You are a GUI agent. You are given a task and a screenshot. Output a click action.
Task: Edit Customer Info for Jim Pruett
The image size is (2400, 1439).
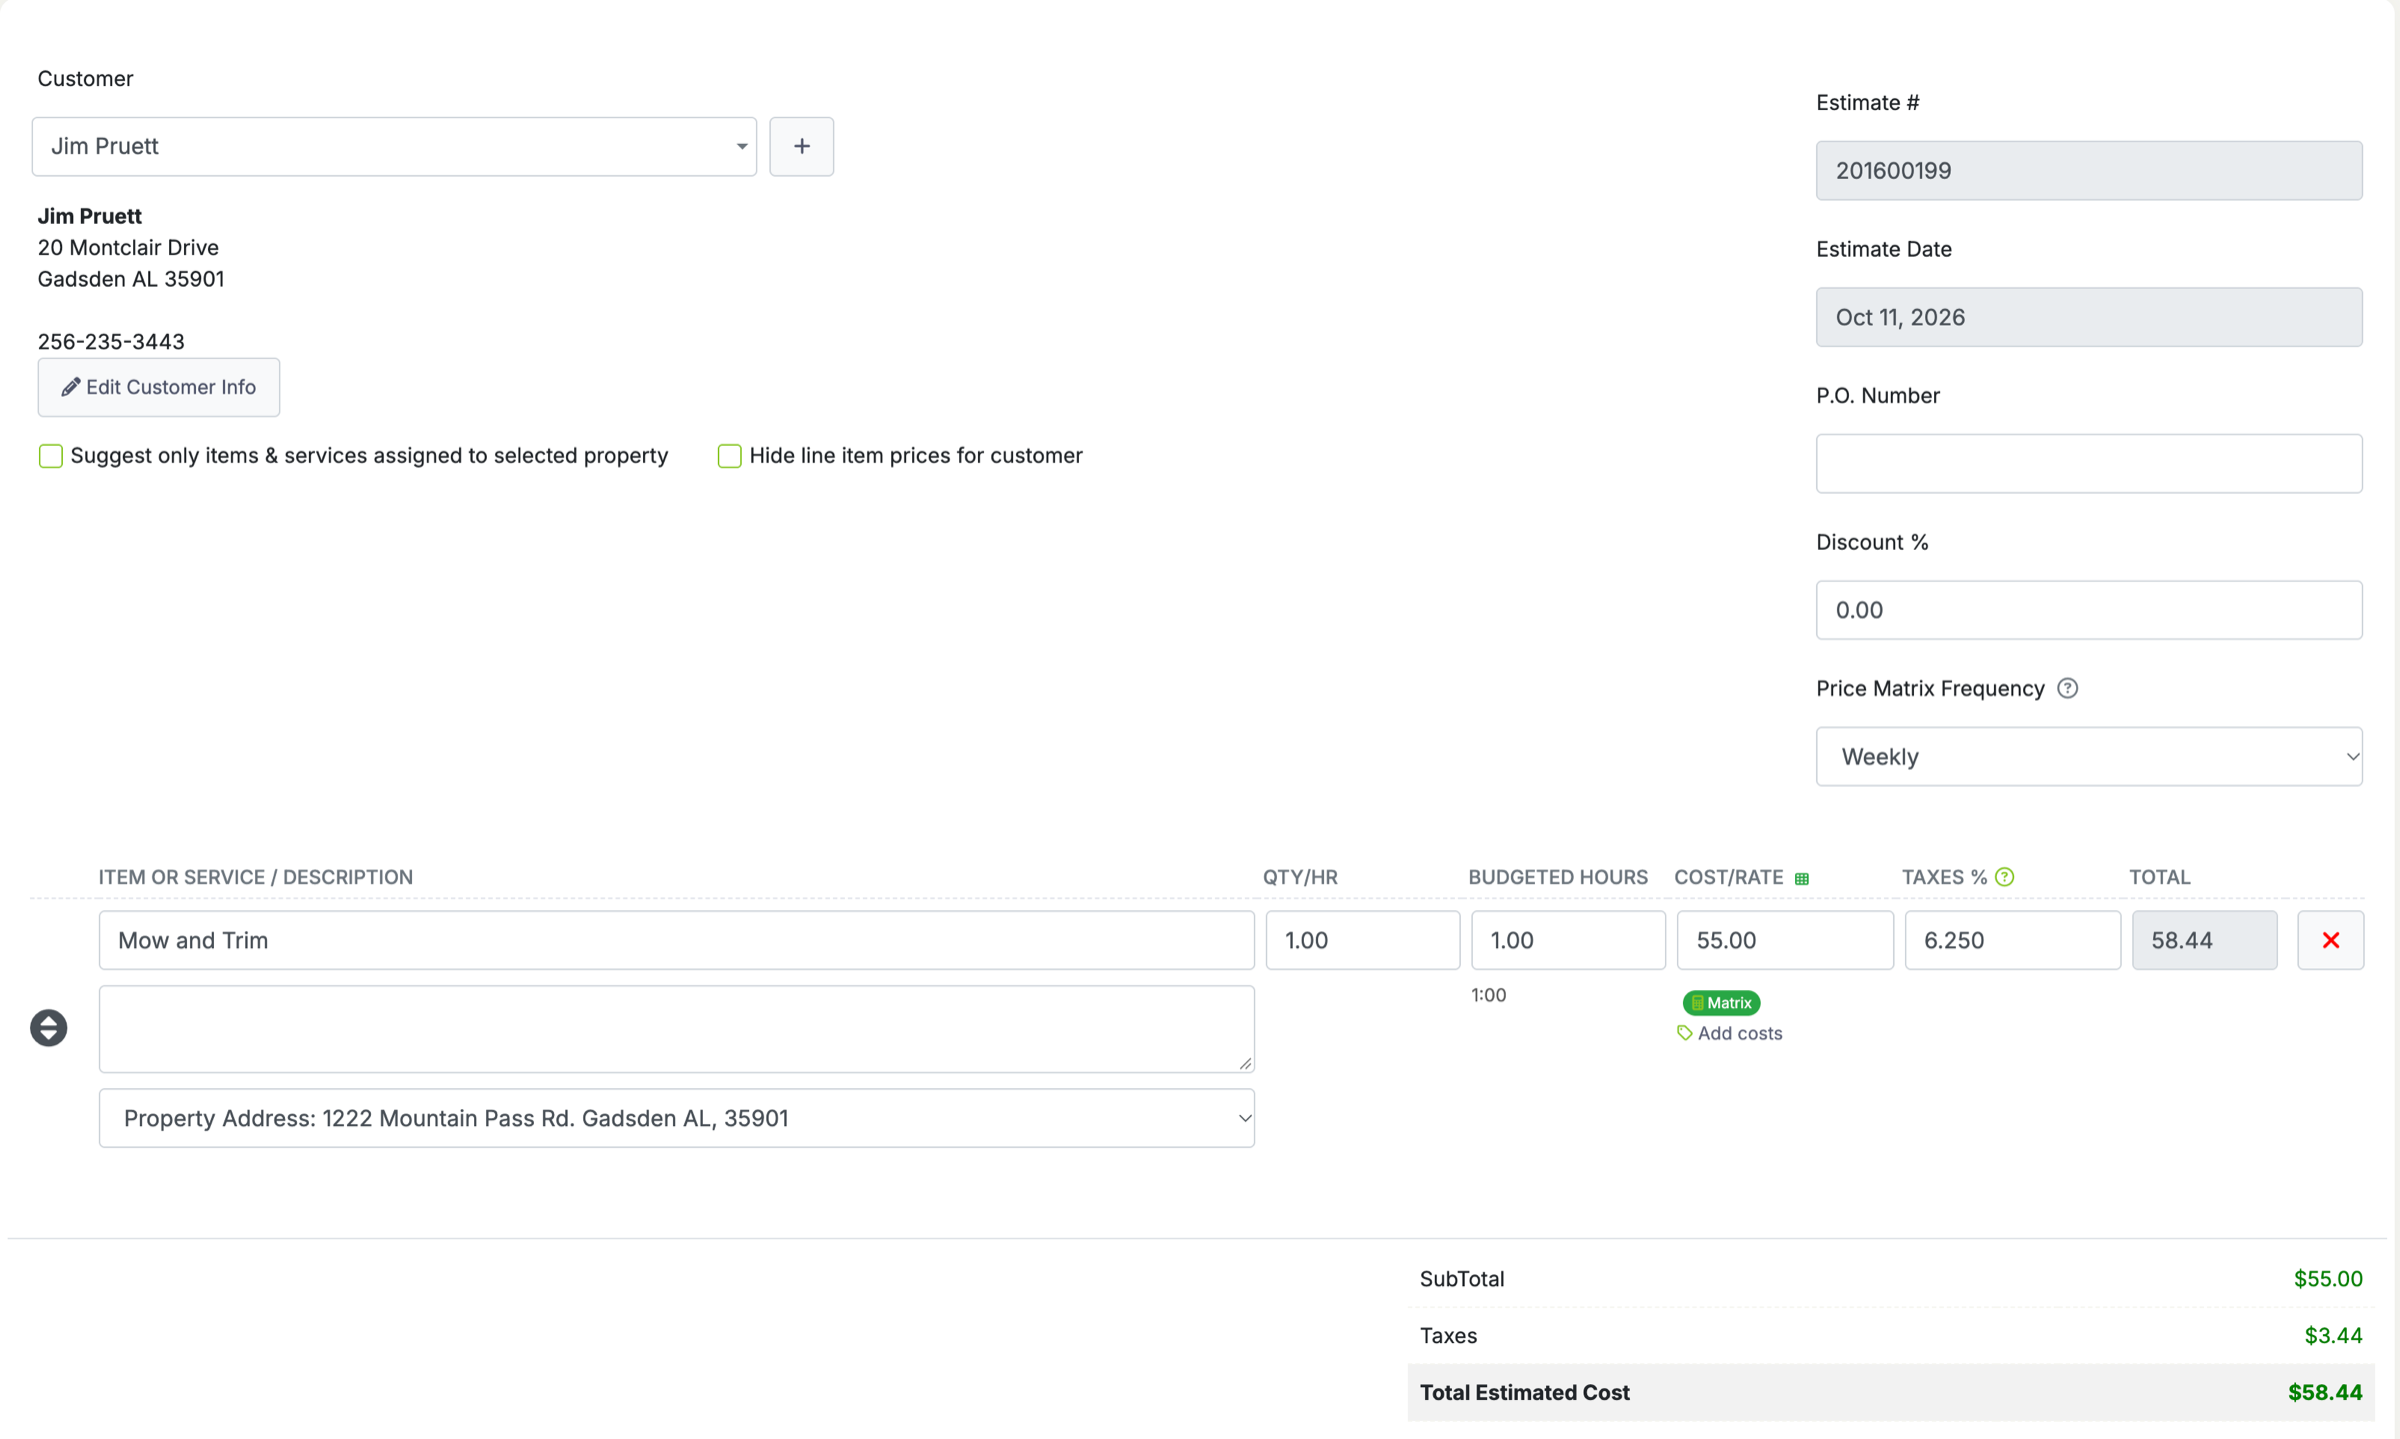[159, 387]
